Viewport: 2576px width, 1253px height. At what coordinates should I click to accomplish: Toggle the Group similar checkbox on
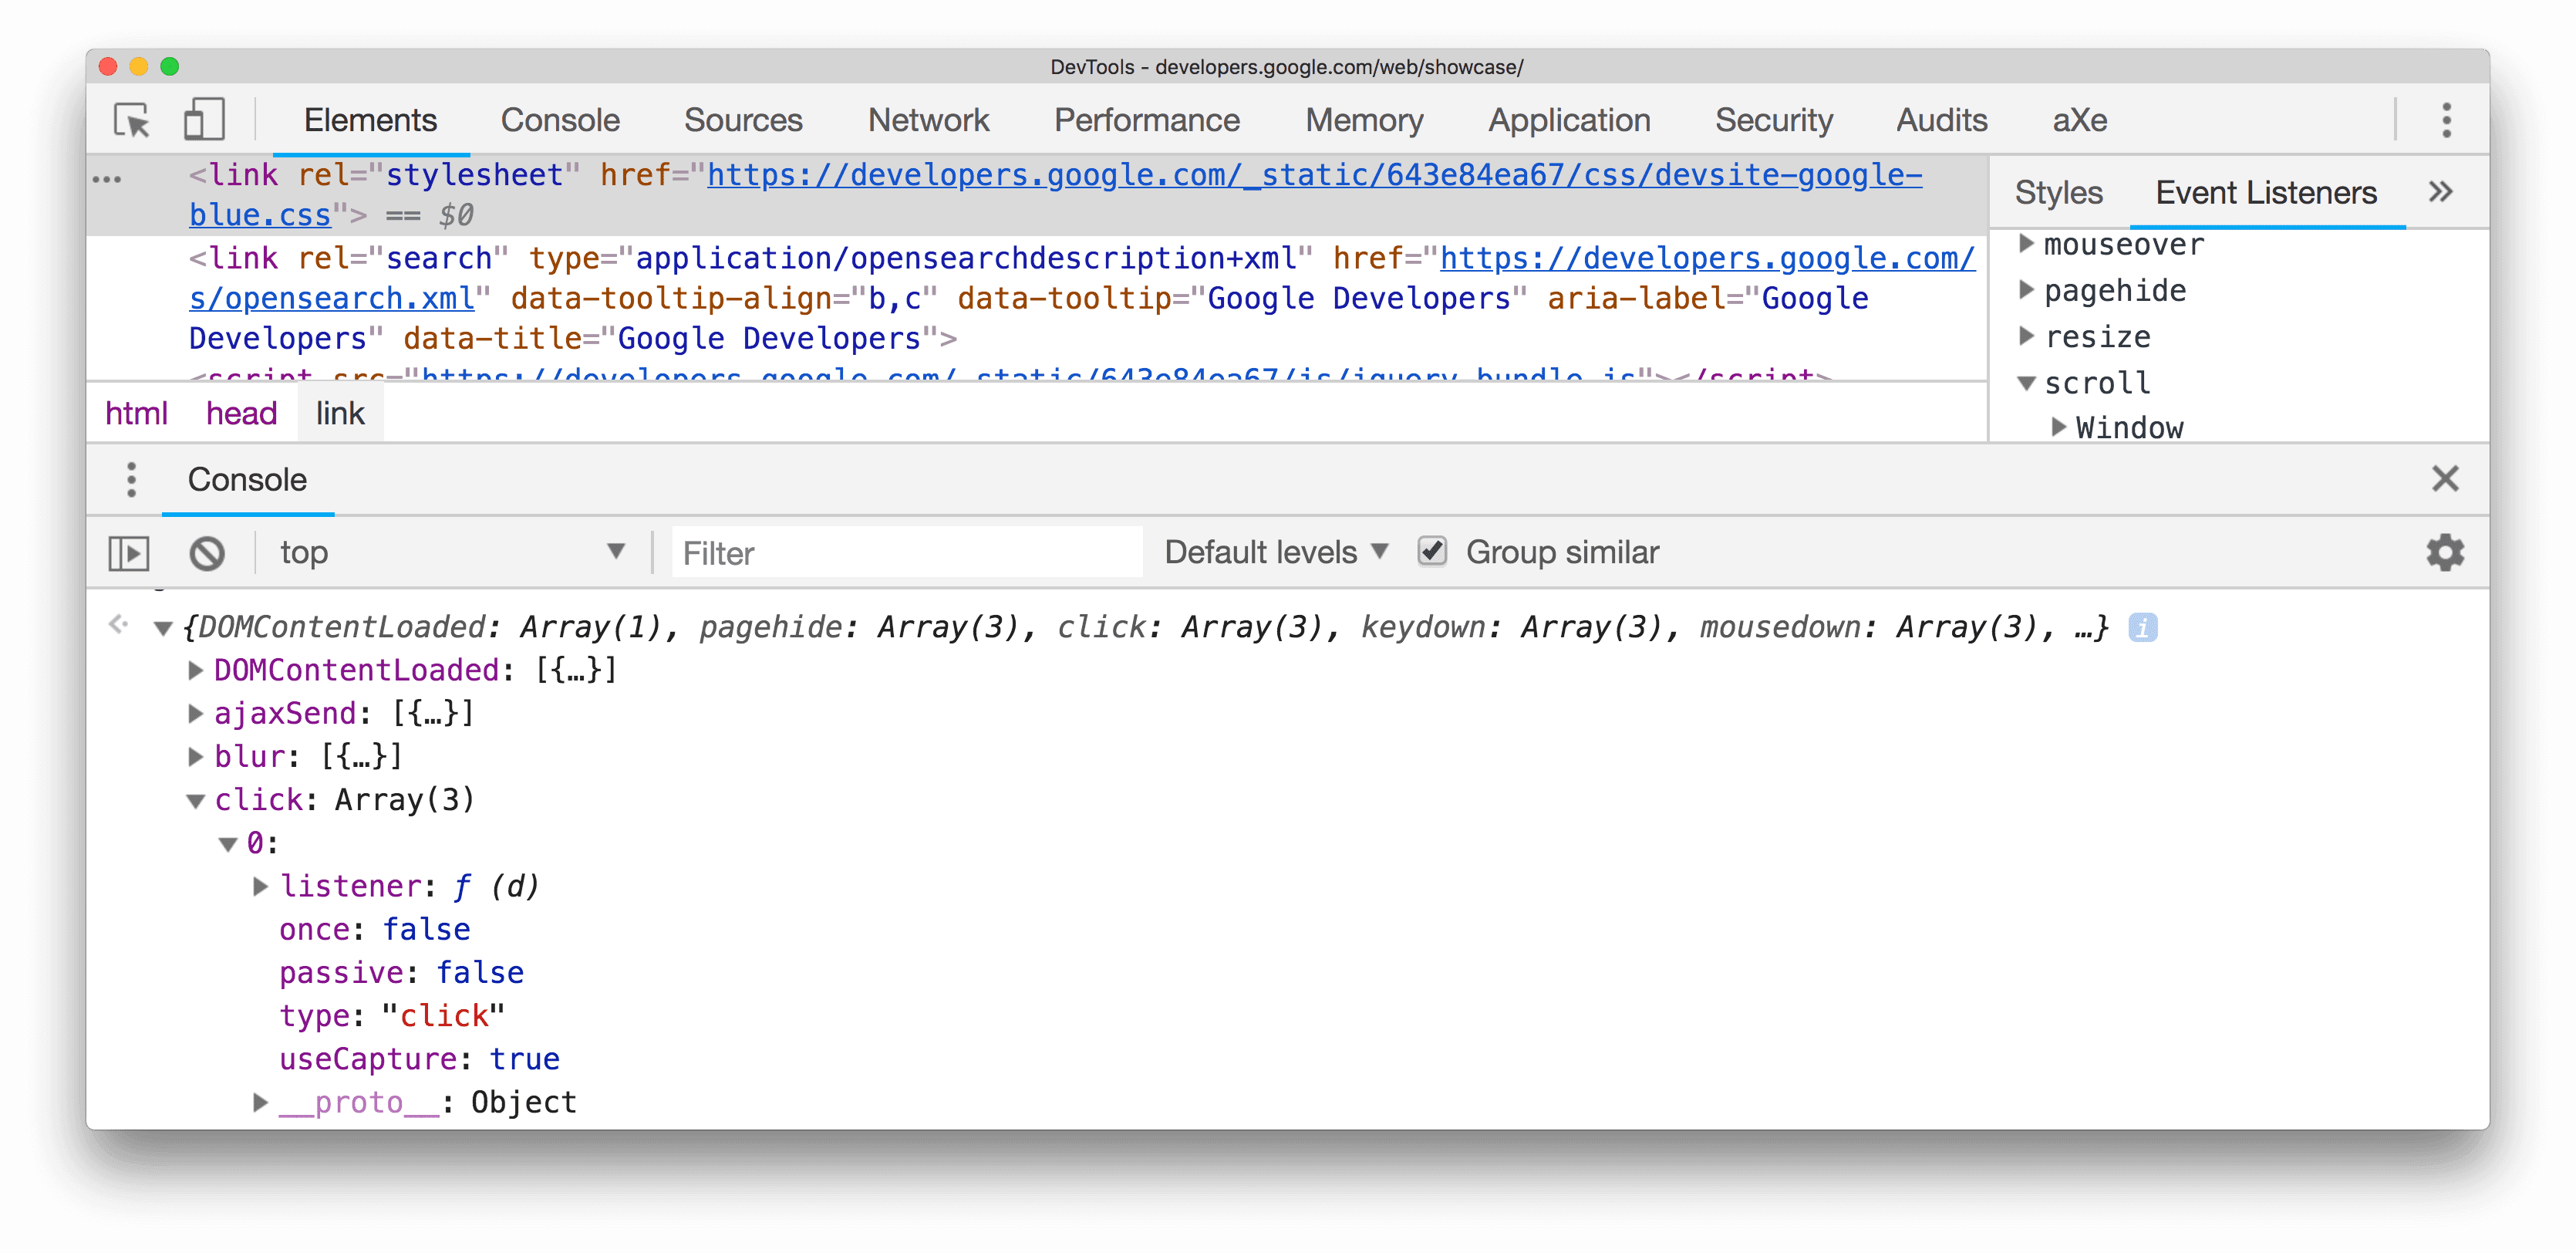[x=1431, y=551]
